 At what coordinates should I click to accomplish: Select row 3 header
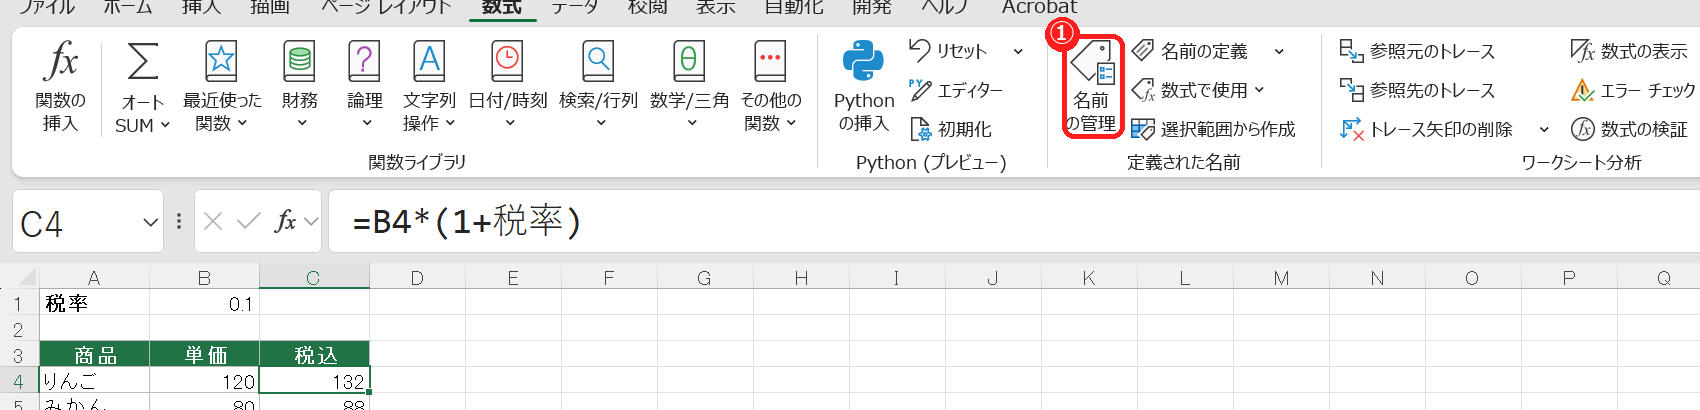pyautogui.click(x=18, y=355)
